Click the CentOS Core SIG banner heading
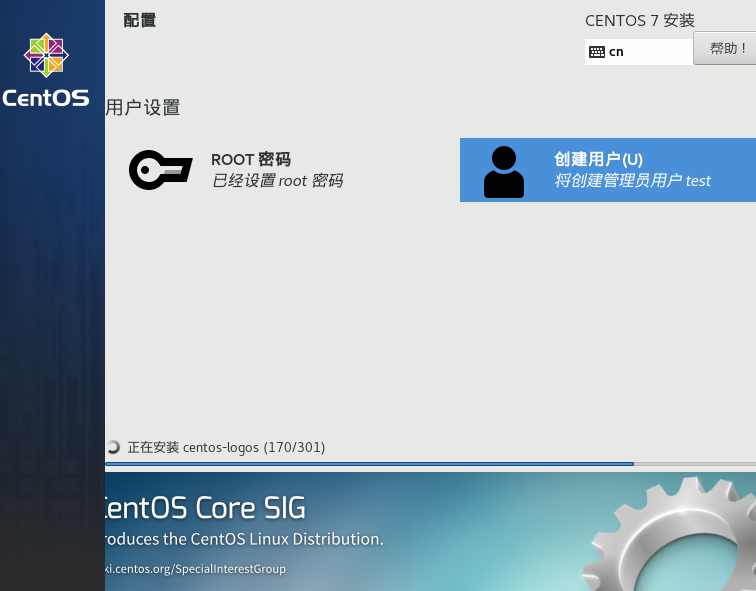This screenshot has height=591, width=756. (205, 508)
